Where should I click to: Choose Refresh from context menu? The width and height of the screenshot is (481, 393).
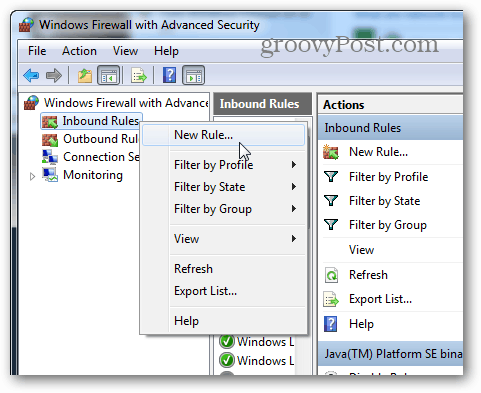(223, 269)
